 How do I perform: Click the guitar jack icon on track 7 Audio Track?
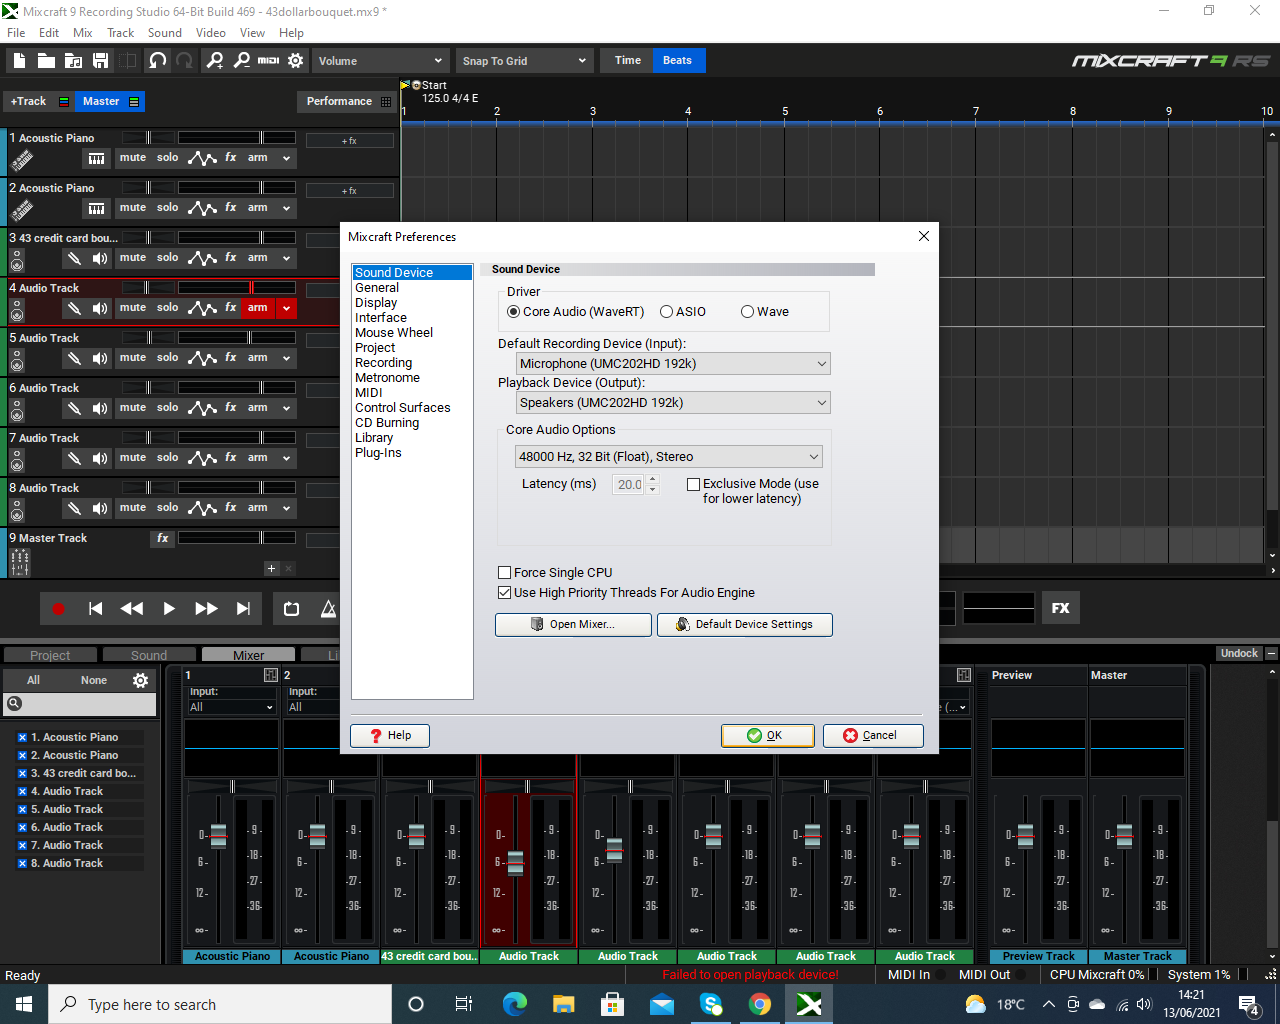(x=74, y=458)
